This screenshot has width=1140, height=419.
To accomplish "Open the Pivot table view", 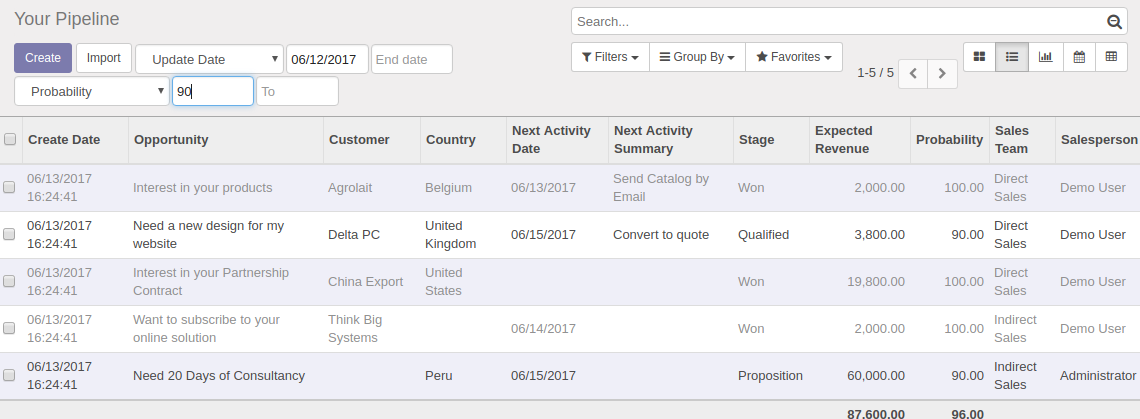I will coord(1111,57).
